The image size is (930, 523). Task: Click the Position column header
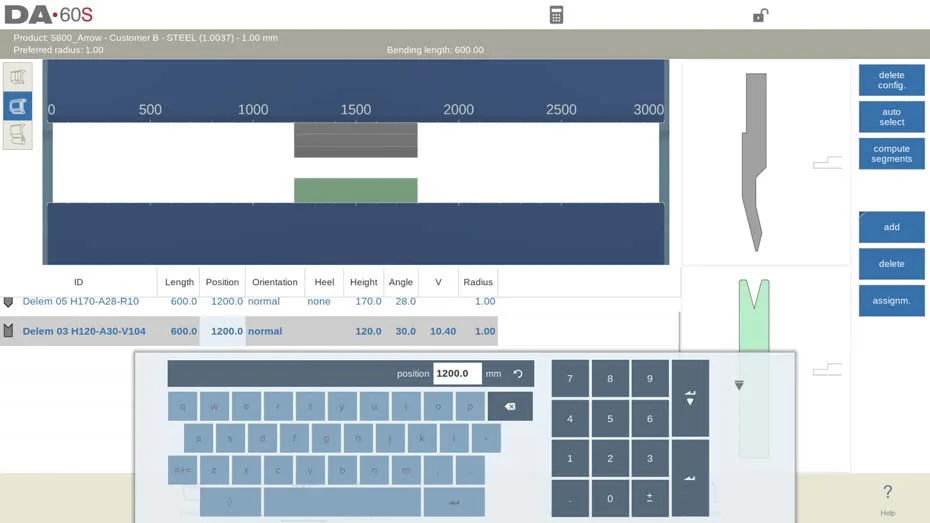222,282
